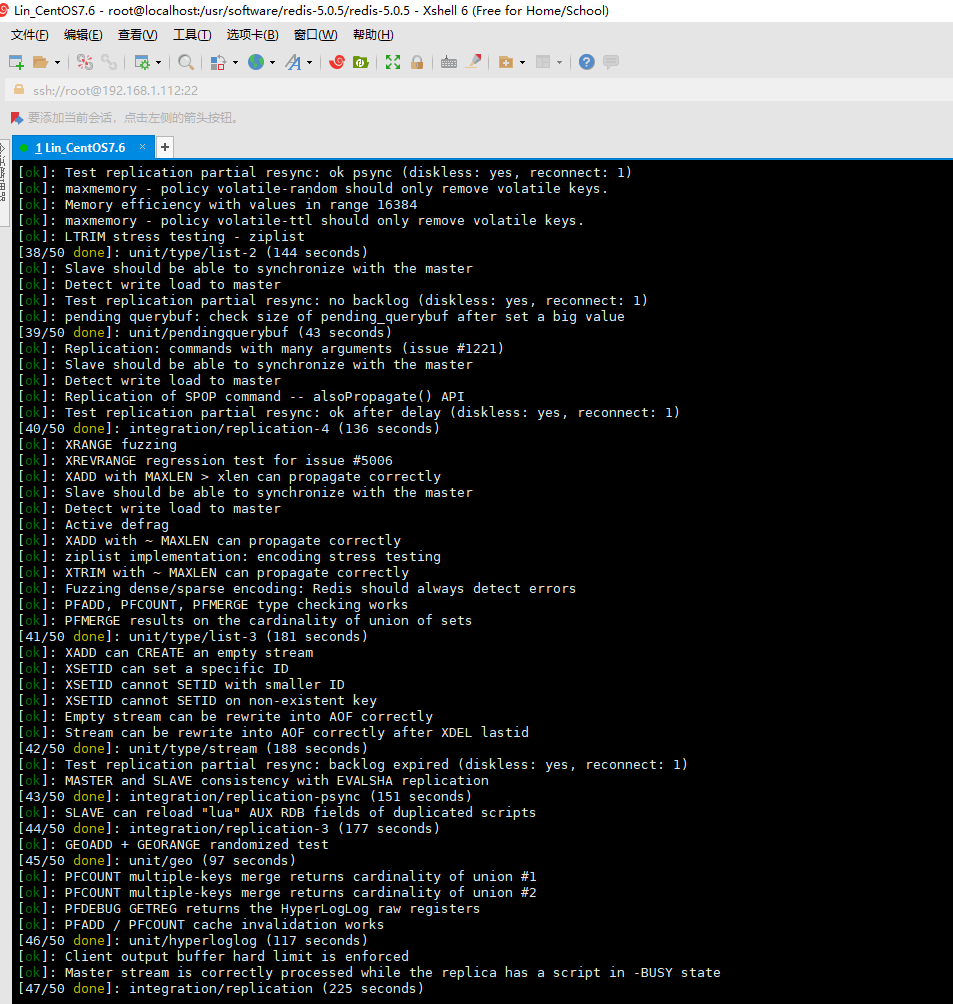Screen dimensions: 953x1004
Task: Click the reconnect broken-link icon
Action: click(84, 62)
